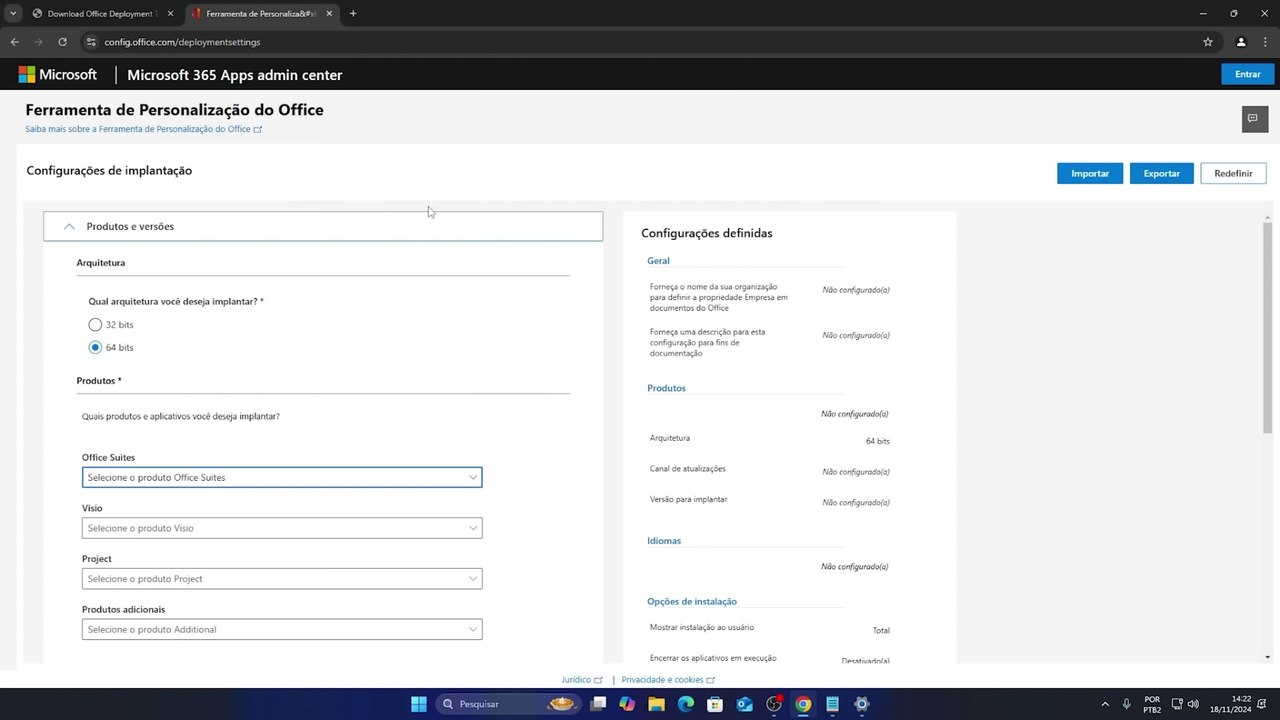Open the Project product dropdown
Screen dimensions: 1280x720
coord(282,578)
